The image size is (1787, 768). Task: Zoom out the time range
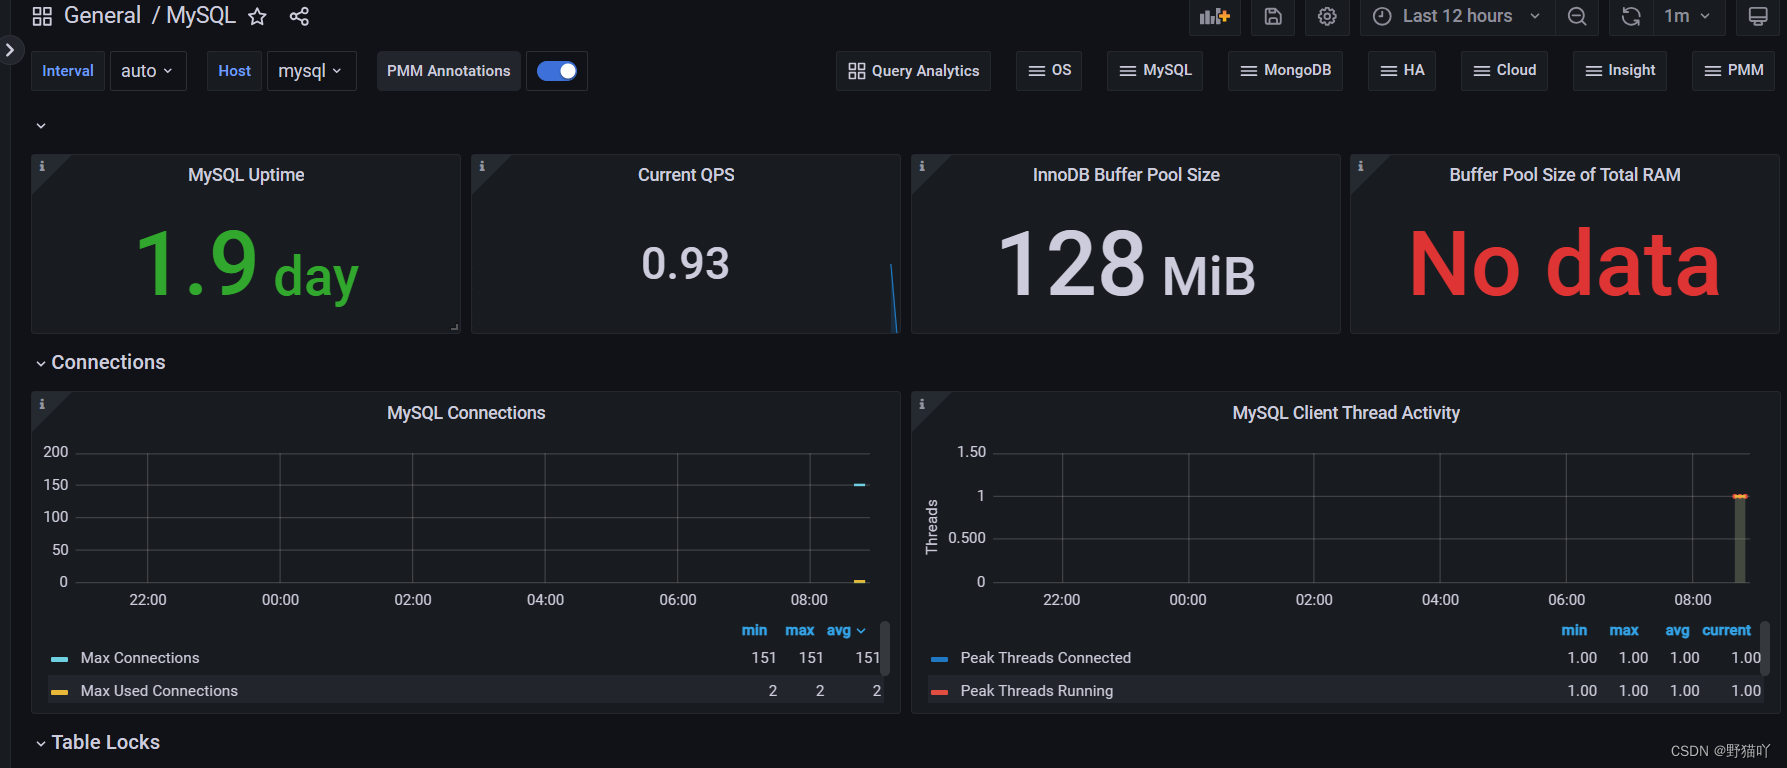tap(1577, 16)
